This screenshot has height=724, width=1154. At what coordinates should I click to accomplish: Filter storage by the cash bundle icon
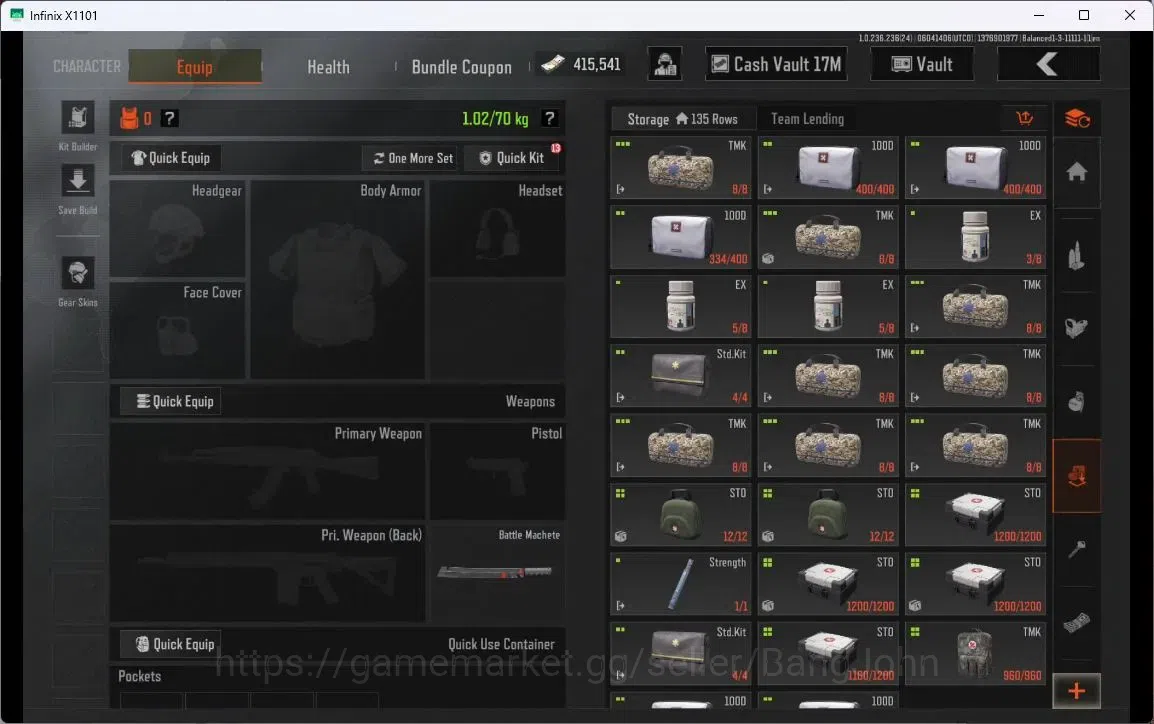coord(1077,624)
